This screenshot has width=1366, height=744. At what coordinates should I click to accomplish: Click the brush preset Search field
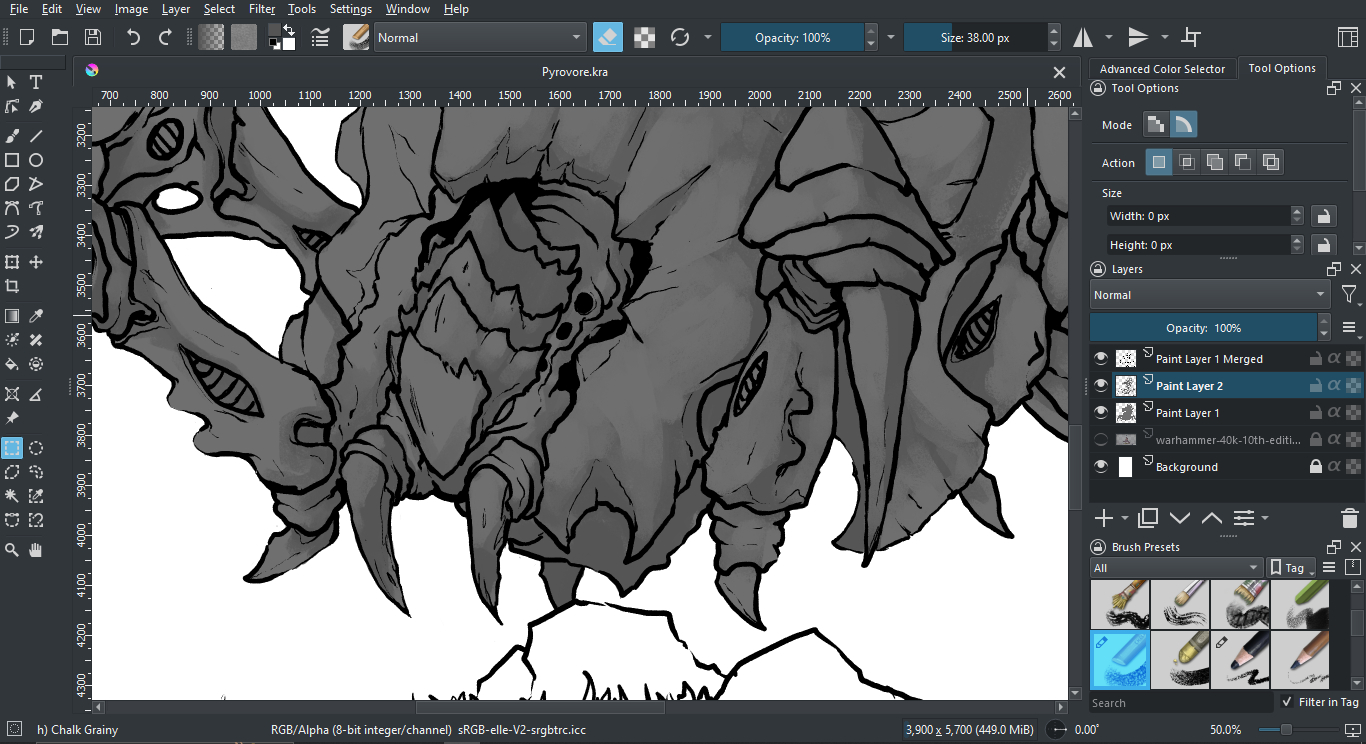tap(1180, 703)
